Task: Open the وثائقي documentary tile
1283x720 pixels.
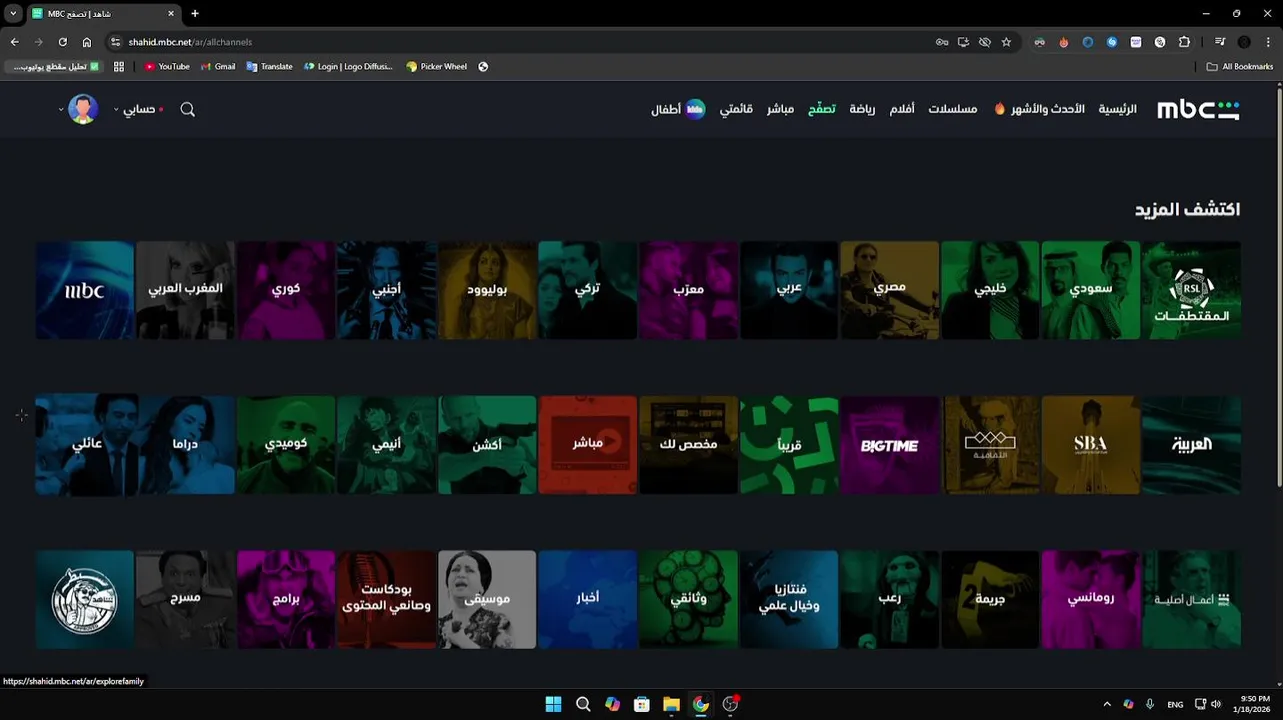Action: tap(688, 599)
